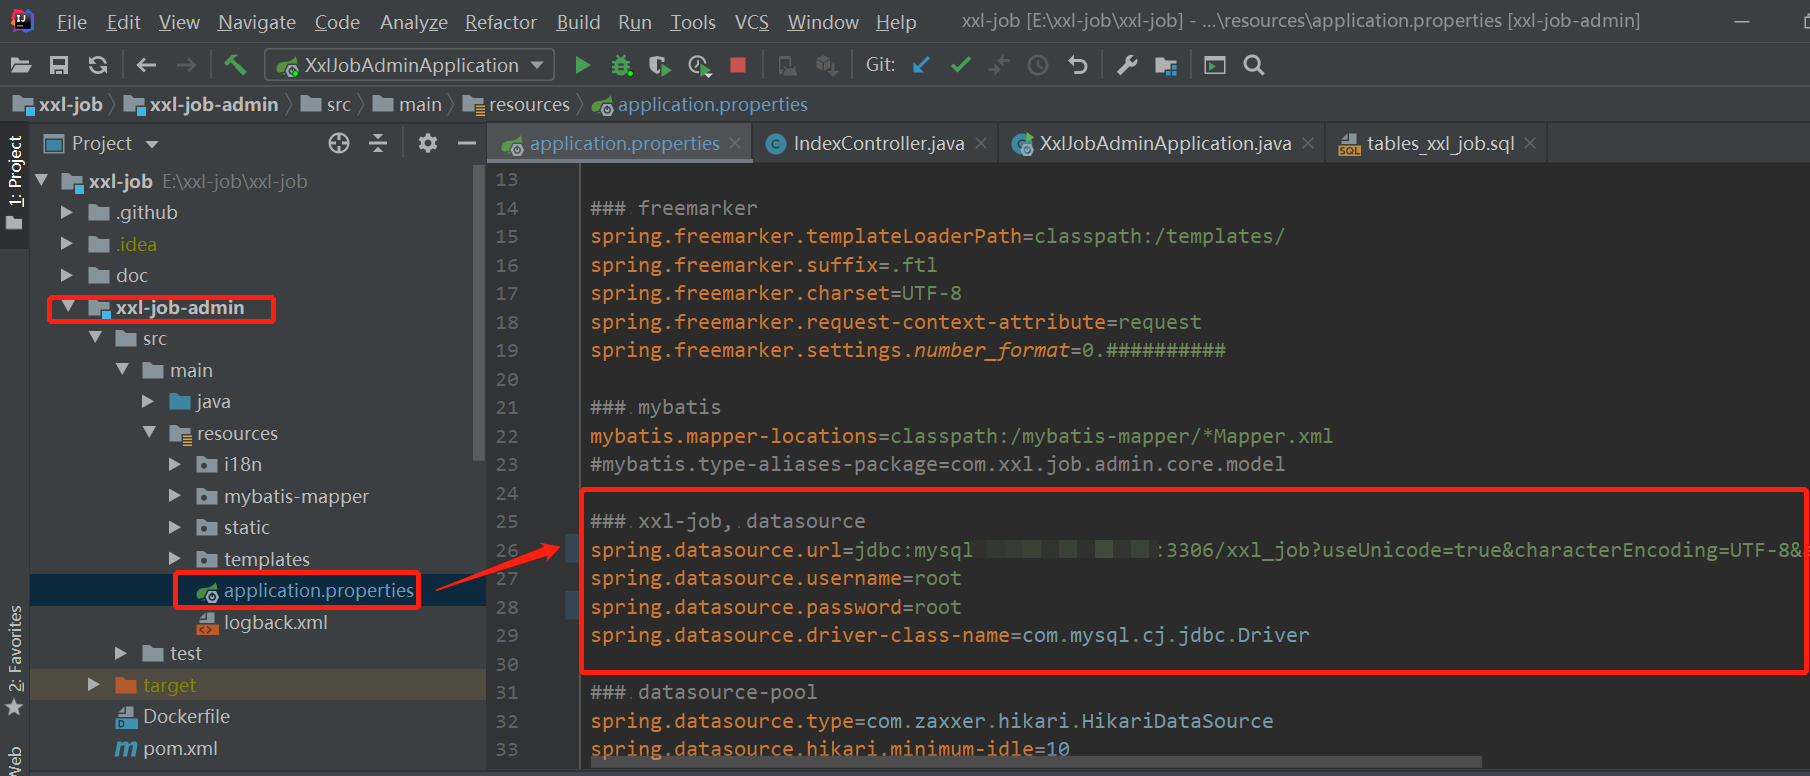Click the Git Rollback undo icon
Image resolution: width=1810 pixels, height=776 pixels.
pos(1077,65)
